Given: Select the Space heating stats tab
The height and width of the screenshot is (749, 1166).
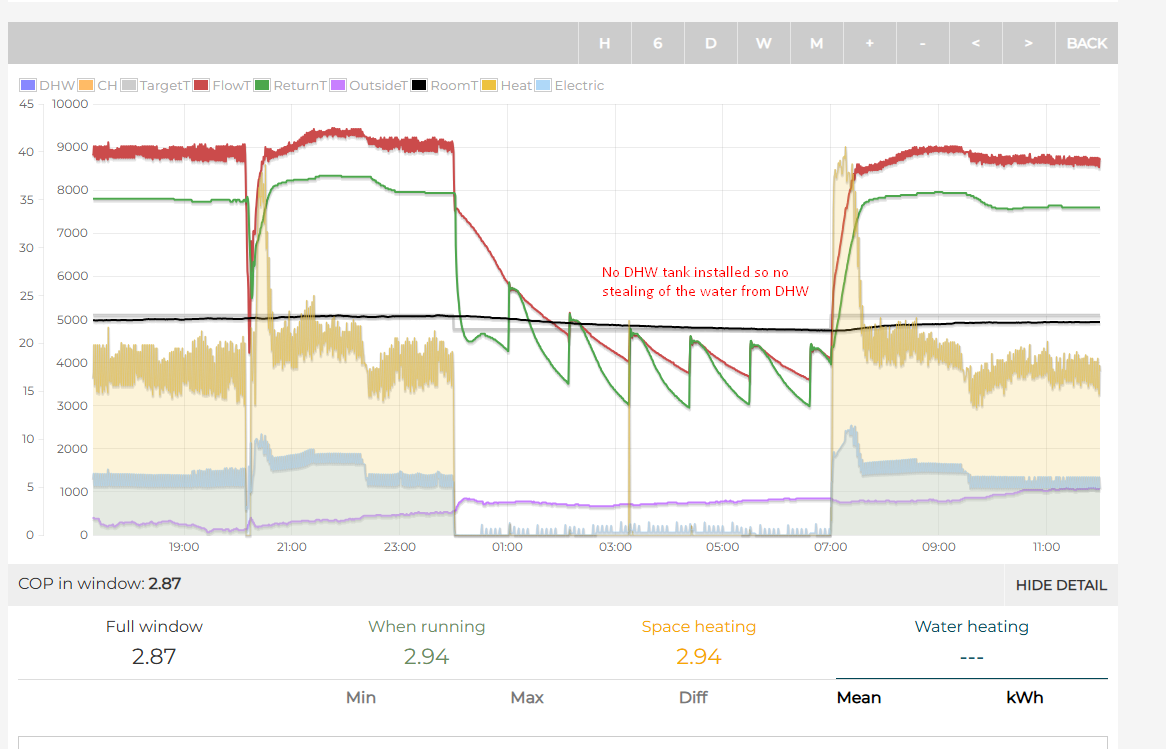Looking at the screenshot, I should [698, 627].
